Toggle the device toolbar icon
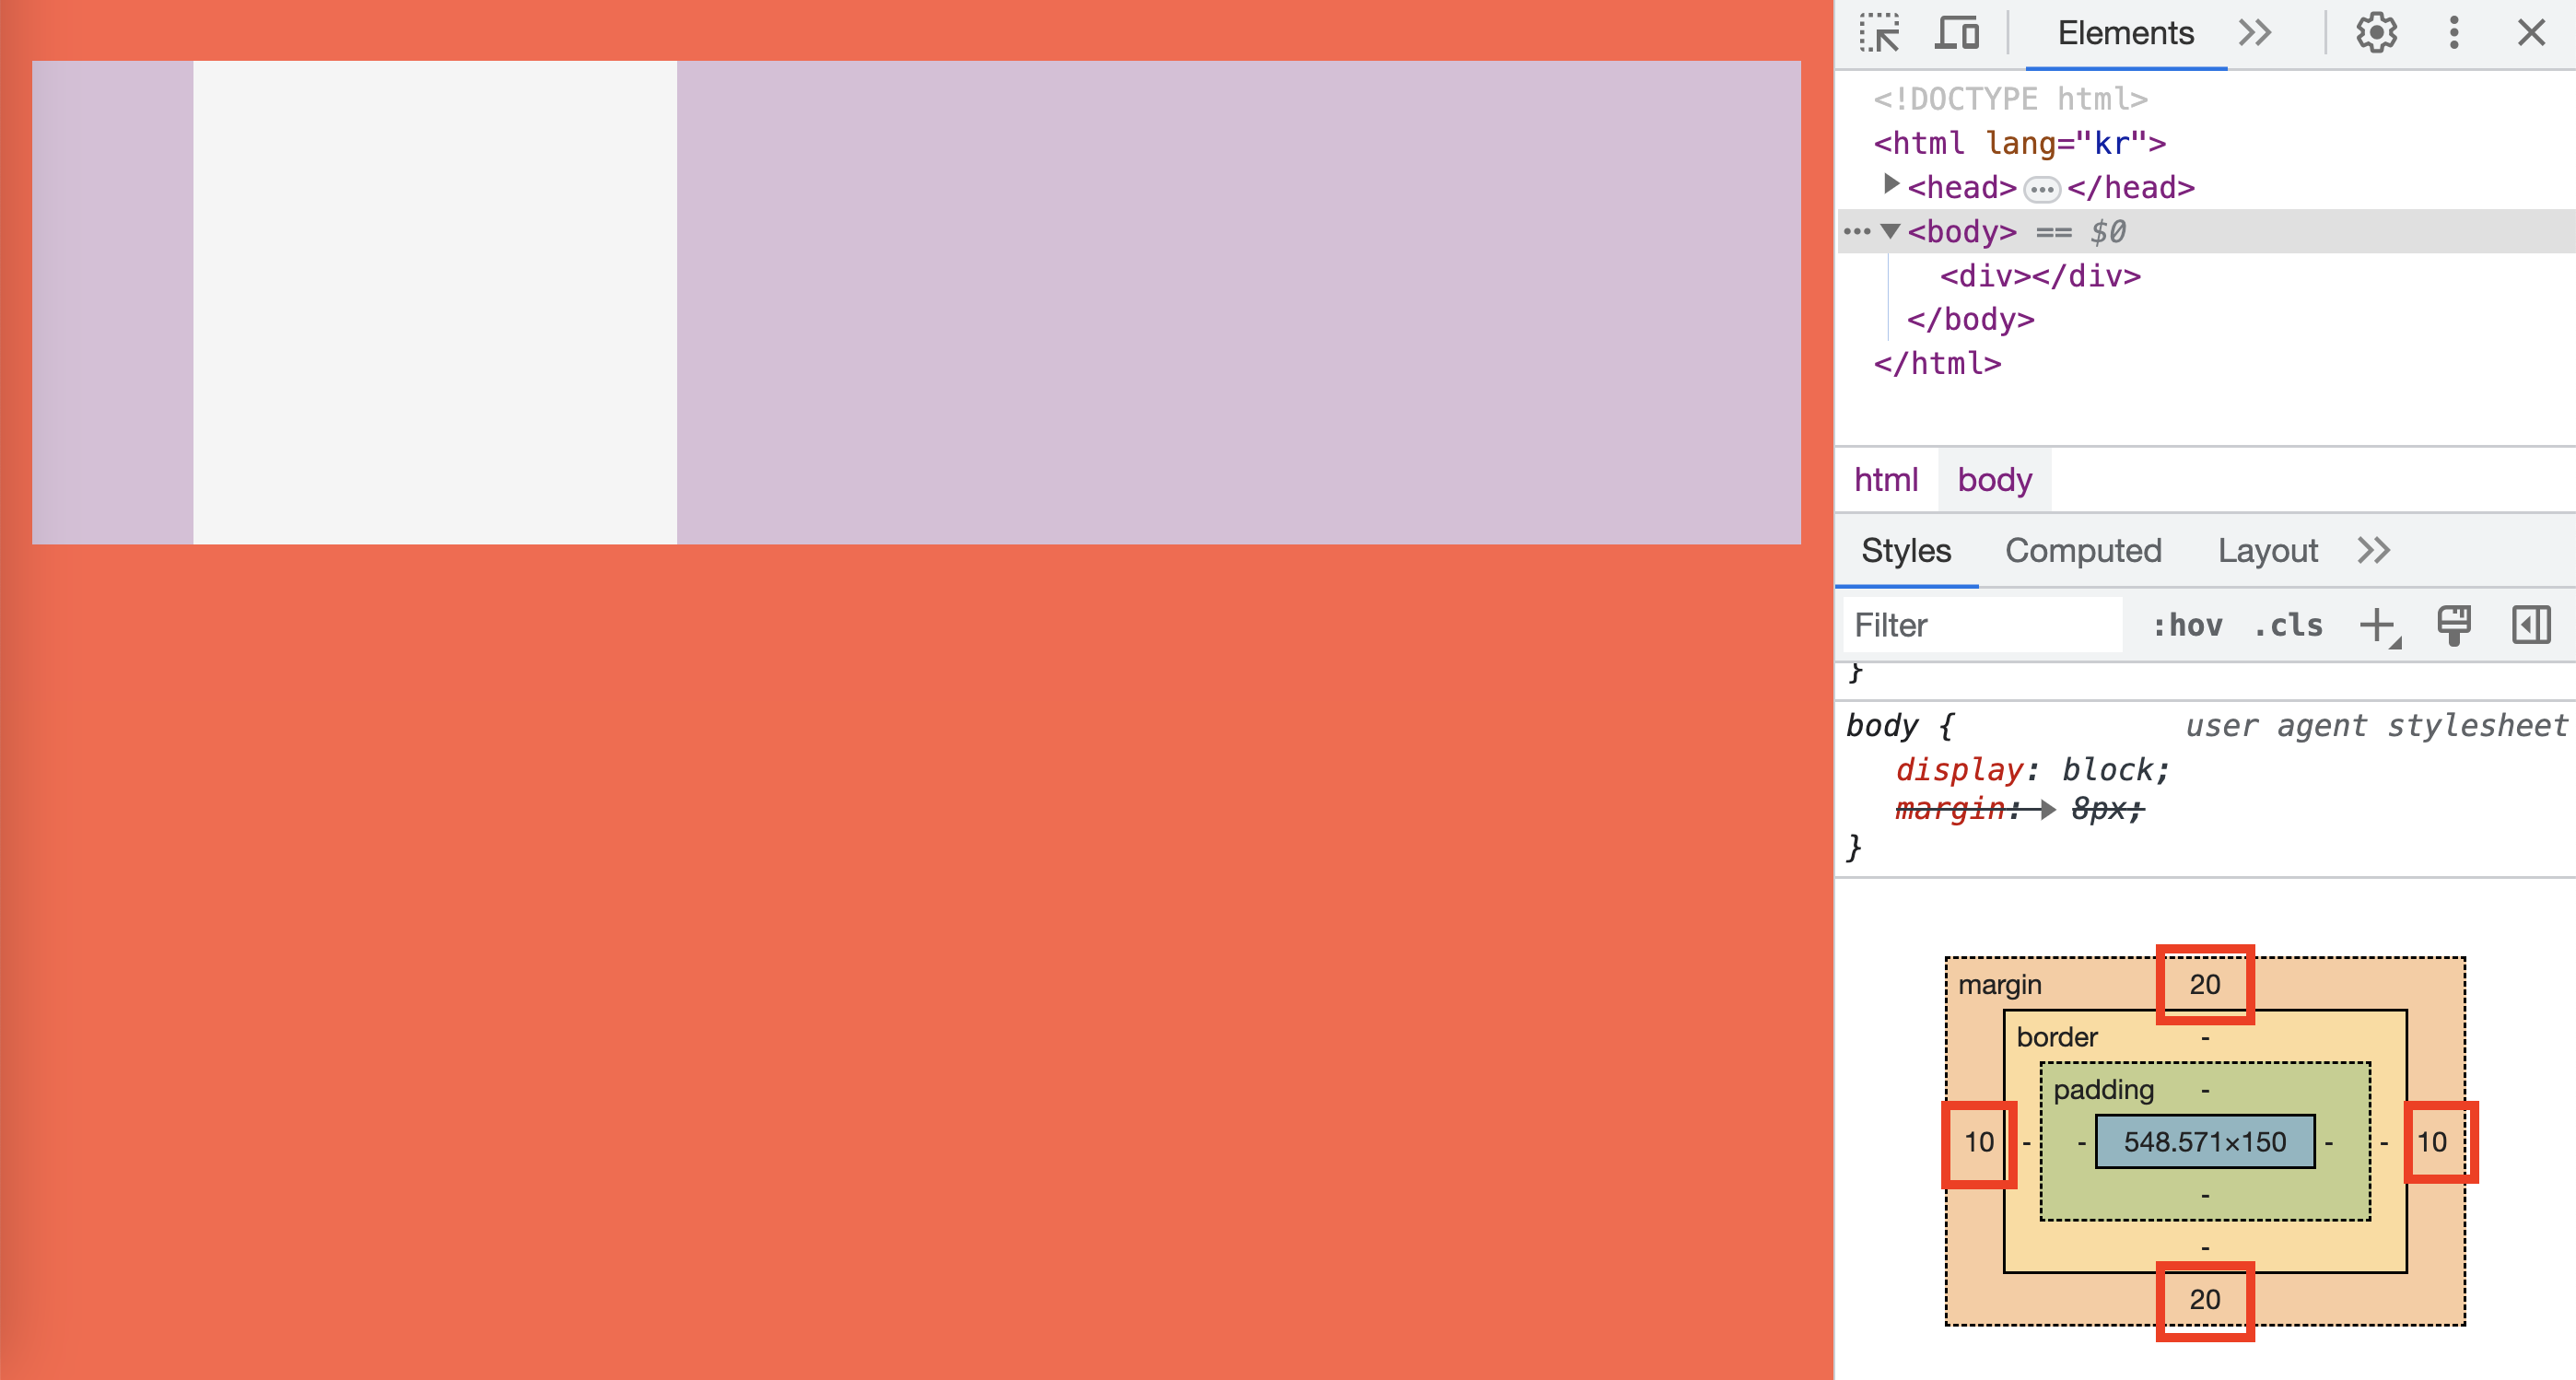Screen dimensions: 2576x1380 [1957, 34]
